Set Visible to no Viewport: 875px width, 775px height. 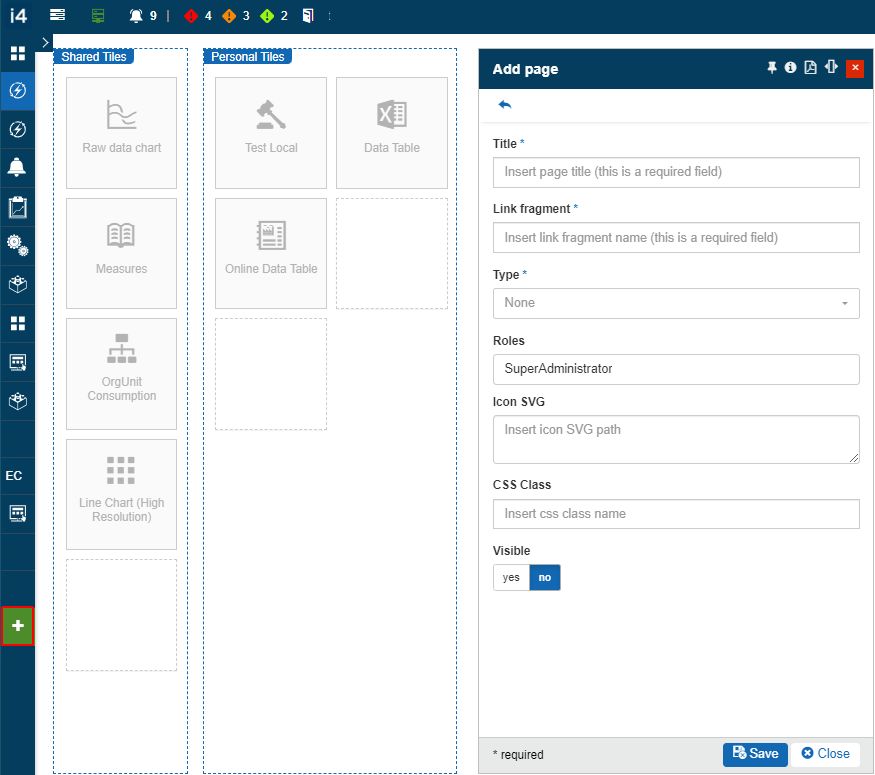click(545, 578)
